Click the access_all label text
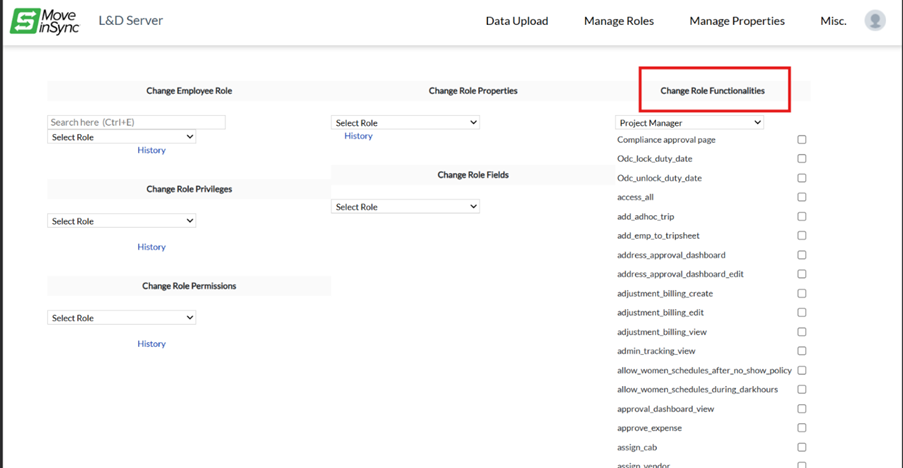This screenshot has height=468, width=903. coord(635,197)
